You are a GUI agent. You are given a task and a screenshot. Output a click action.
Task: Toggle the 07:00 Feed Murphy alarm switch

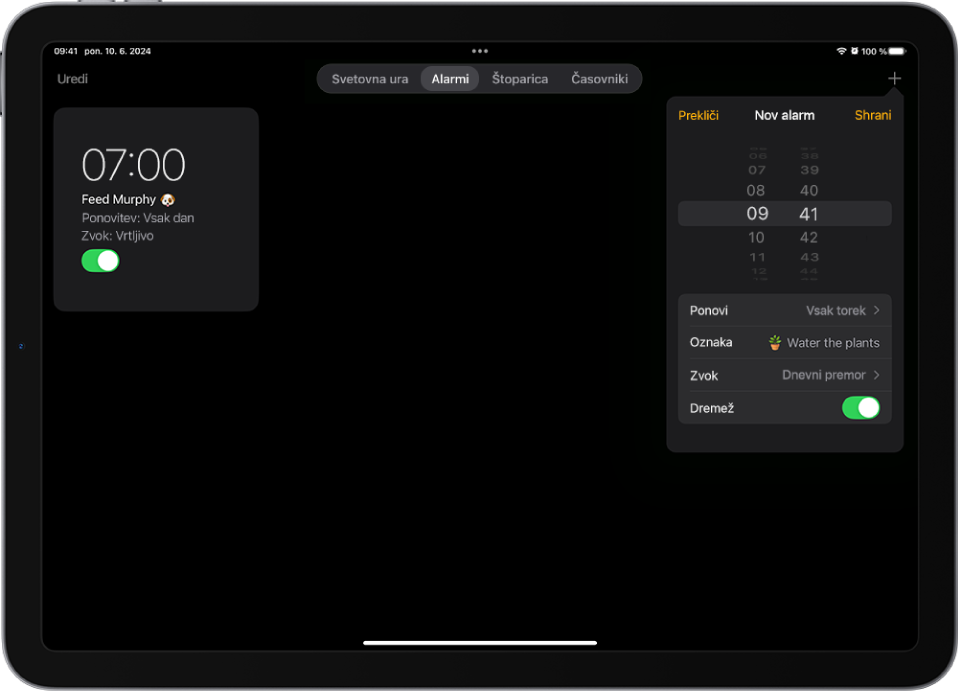100,261
